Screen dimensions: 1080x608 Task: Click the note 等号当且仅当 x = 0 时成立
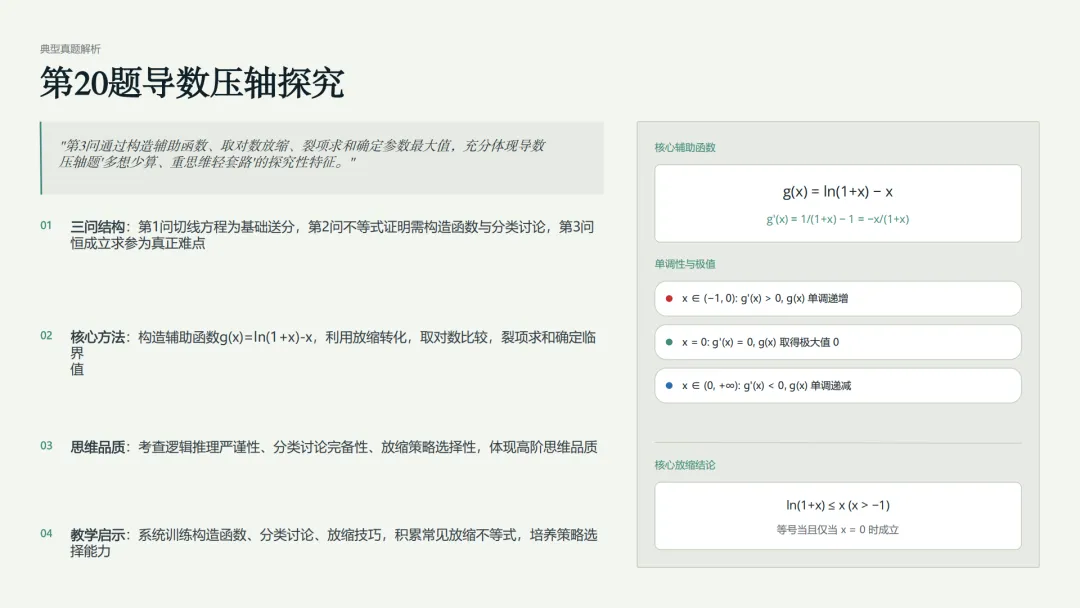pos(838,530)
